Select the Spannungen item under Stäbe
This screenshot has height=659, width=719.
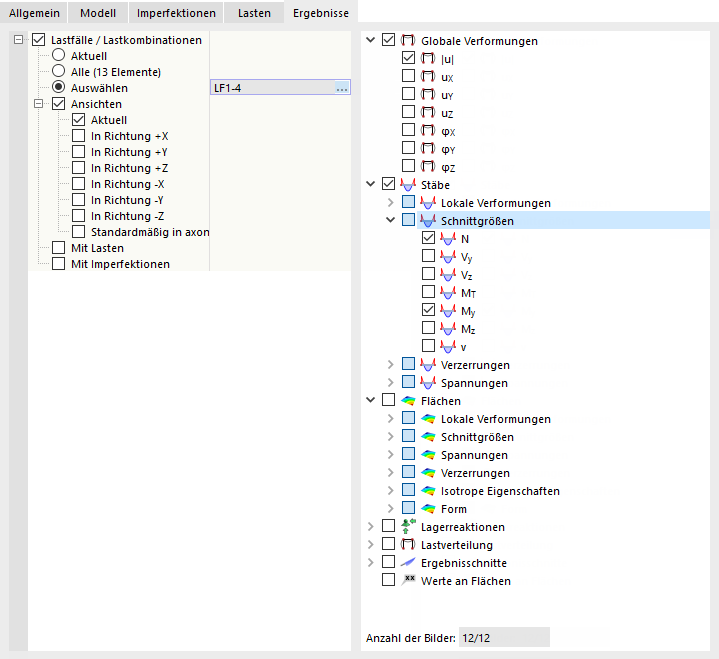pos(474,383)
